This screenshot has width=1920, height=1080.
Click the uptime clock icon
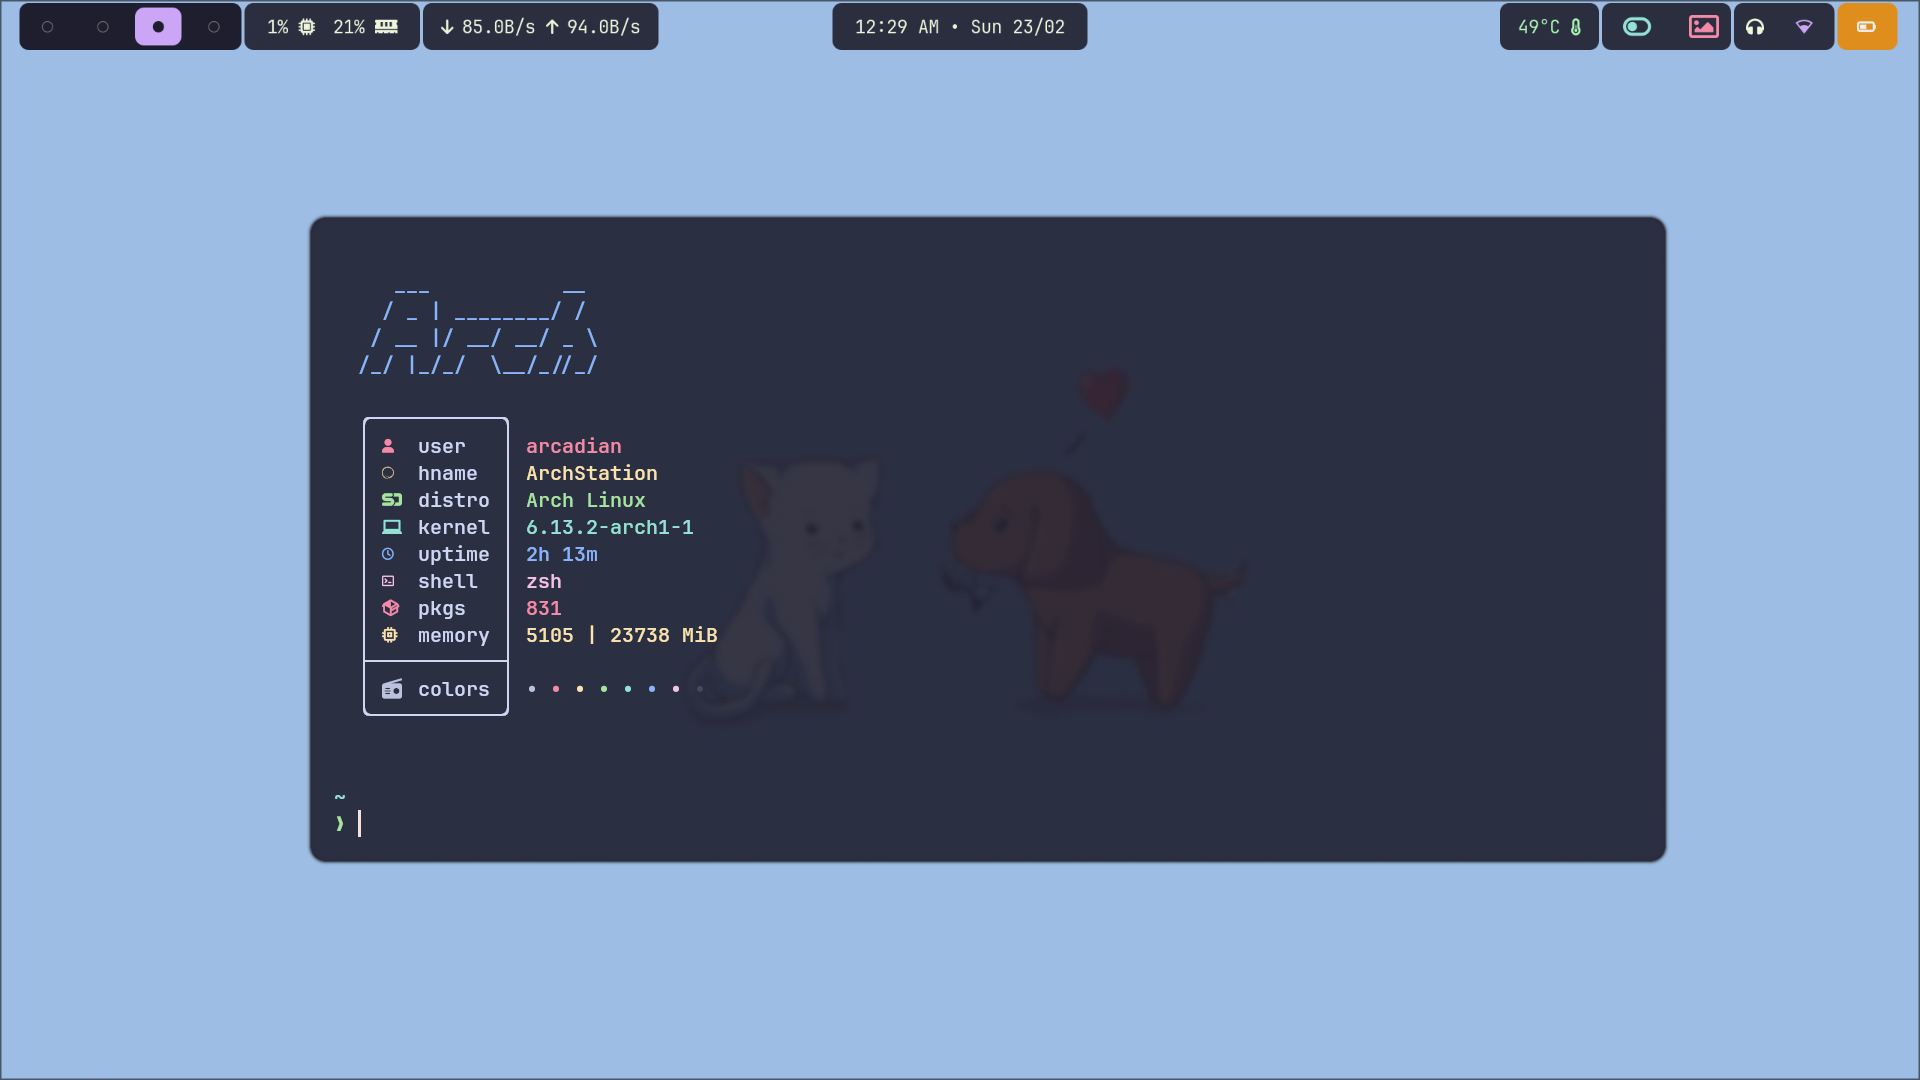388,554
